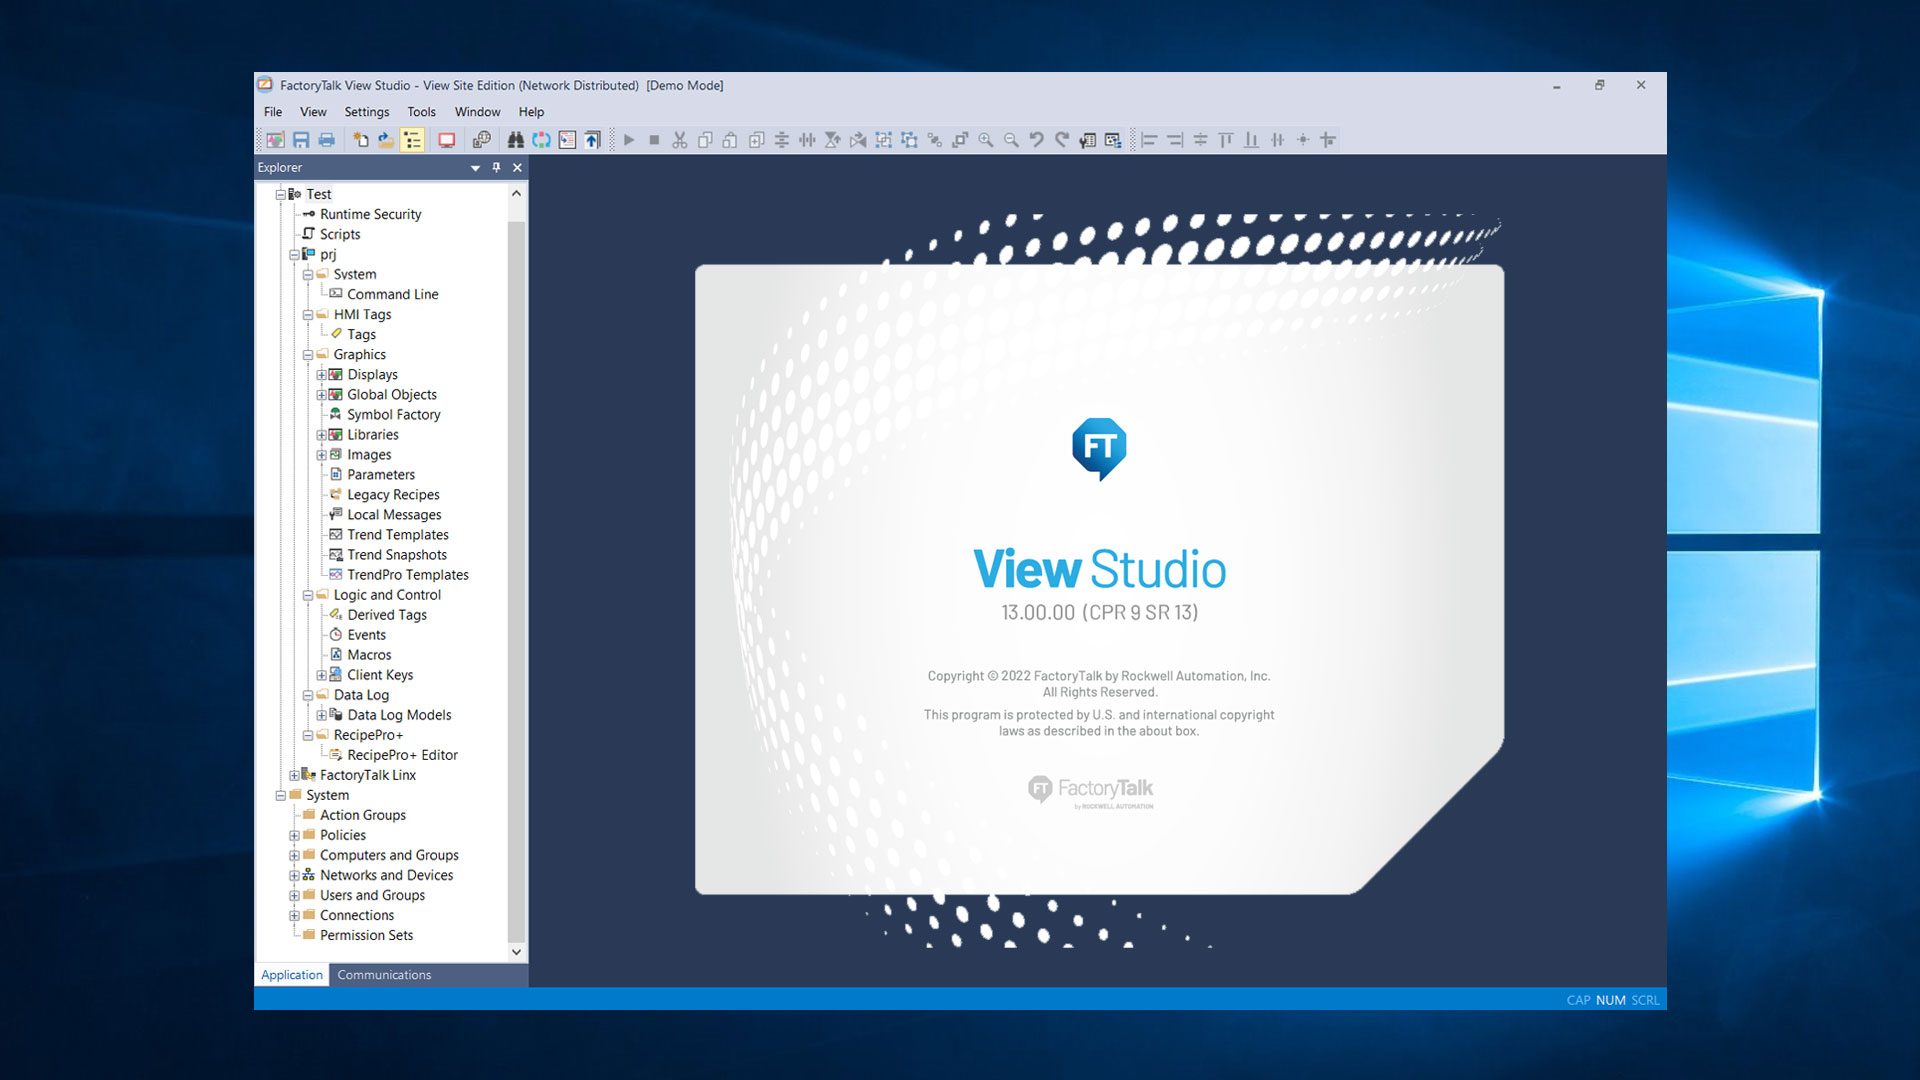Screen dimensions: 1920x1080
Task: Open the RecipePro+ Editor
Action: tap(402, 755)
